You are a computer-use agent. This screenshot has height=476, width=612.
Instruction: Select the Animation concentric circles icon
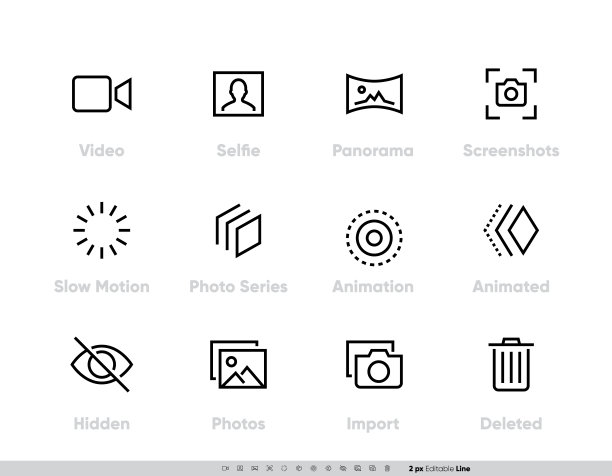pos(373,238)
